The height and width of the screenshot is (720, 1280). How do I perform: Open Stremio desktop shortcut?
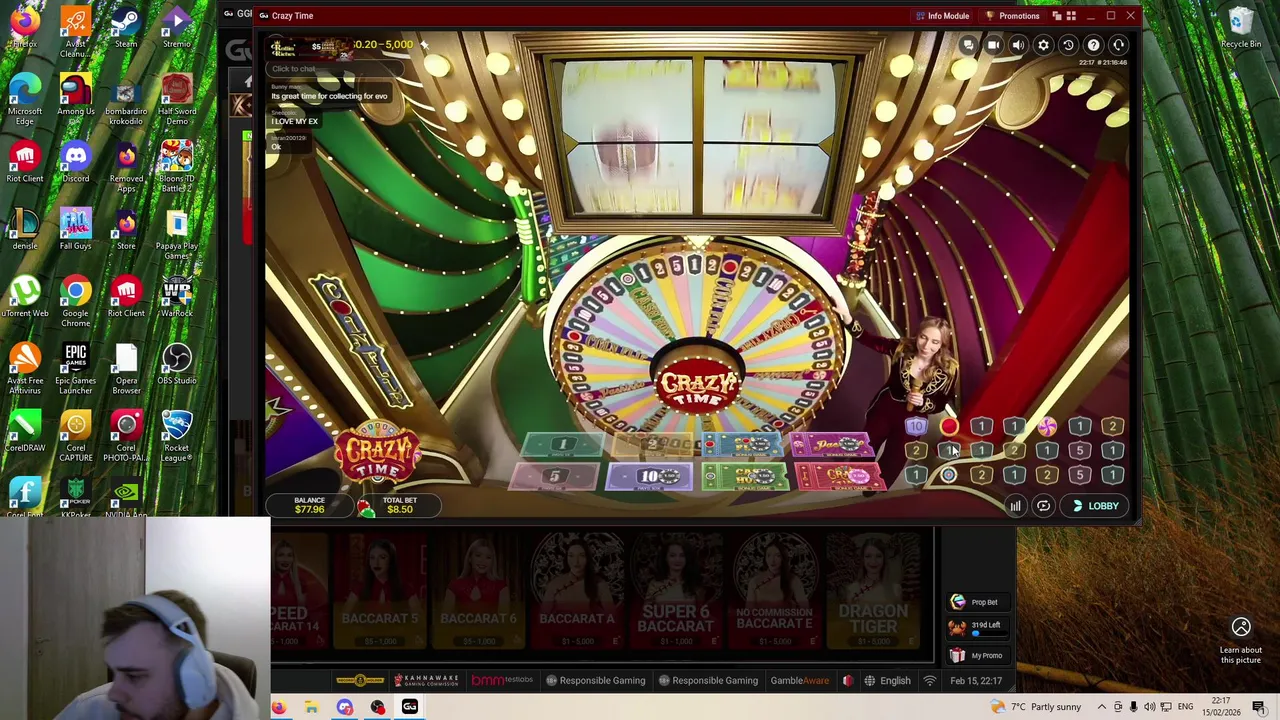(x=177, y=27)
